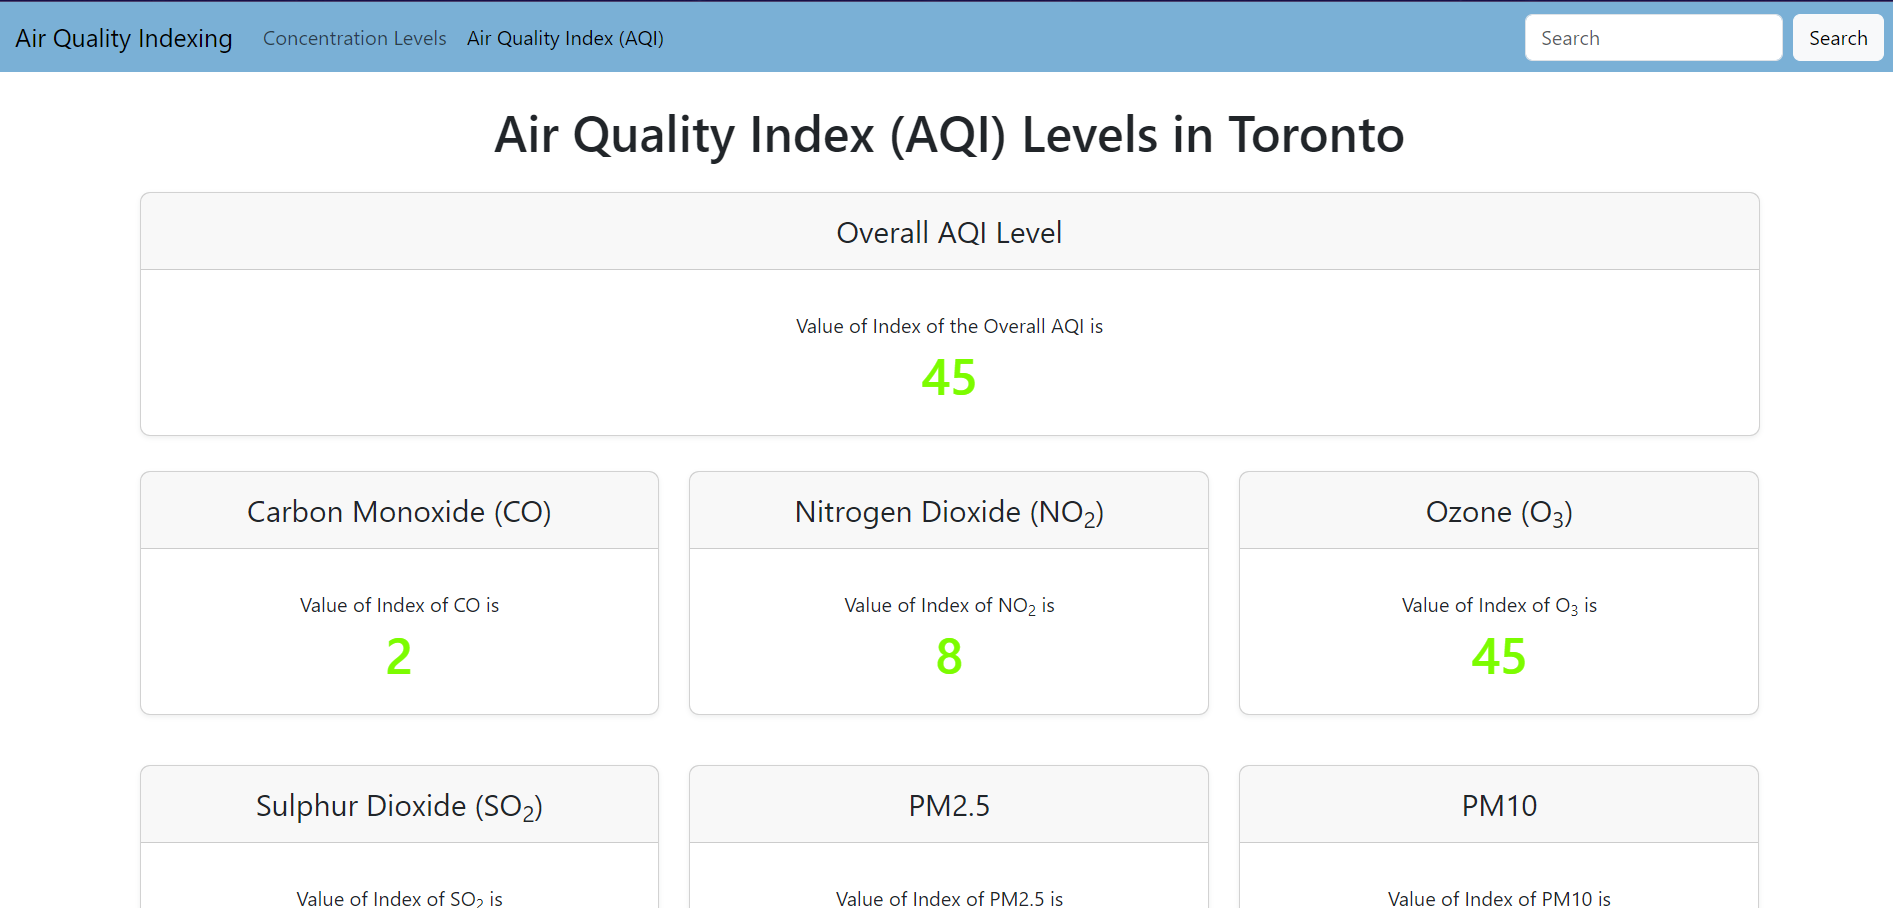This screenshot has height=908, width=1893.
Task: Click the NO2 index value 8
Action: point(949,656)
